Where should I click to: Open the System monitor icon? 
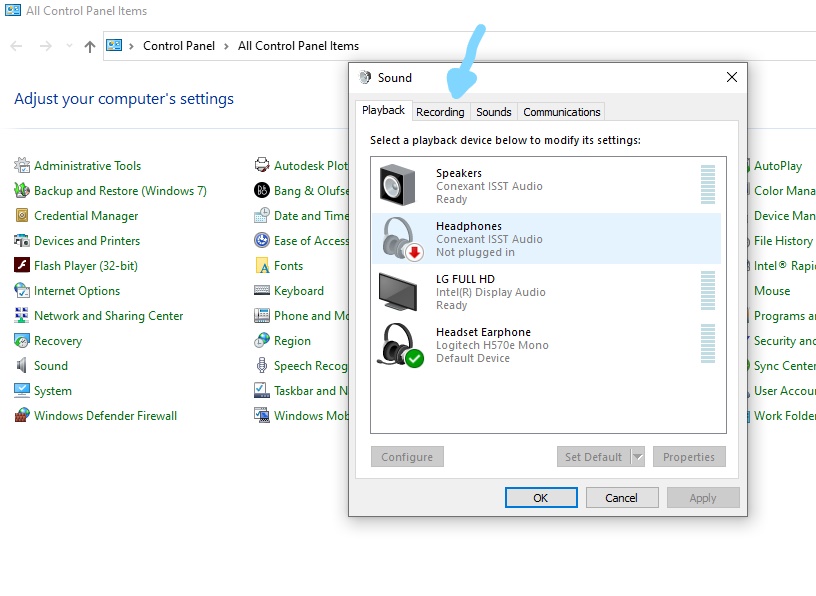pos(22,390)
